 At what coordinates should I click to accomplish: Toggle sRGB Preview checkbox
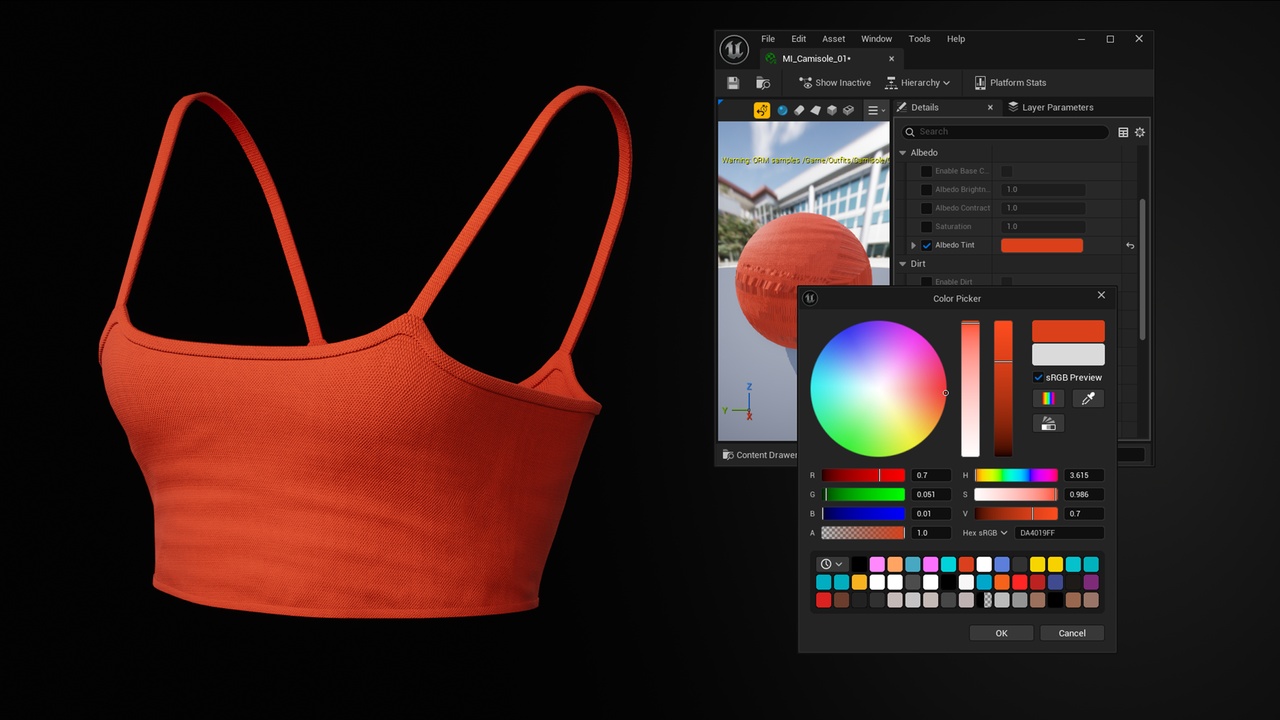pyautogui.click(x=1038, y=378)
